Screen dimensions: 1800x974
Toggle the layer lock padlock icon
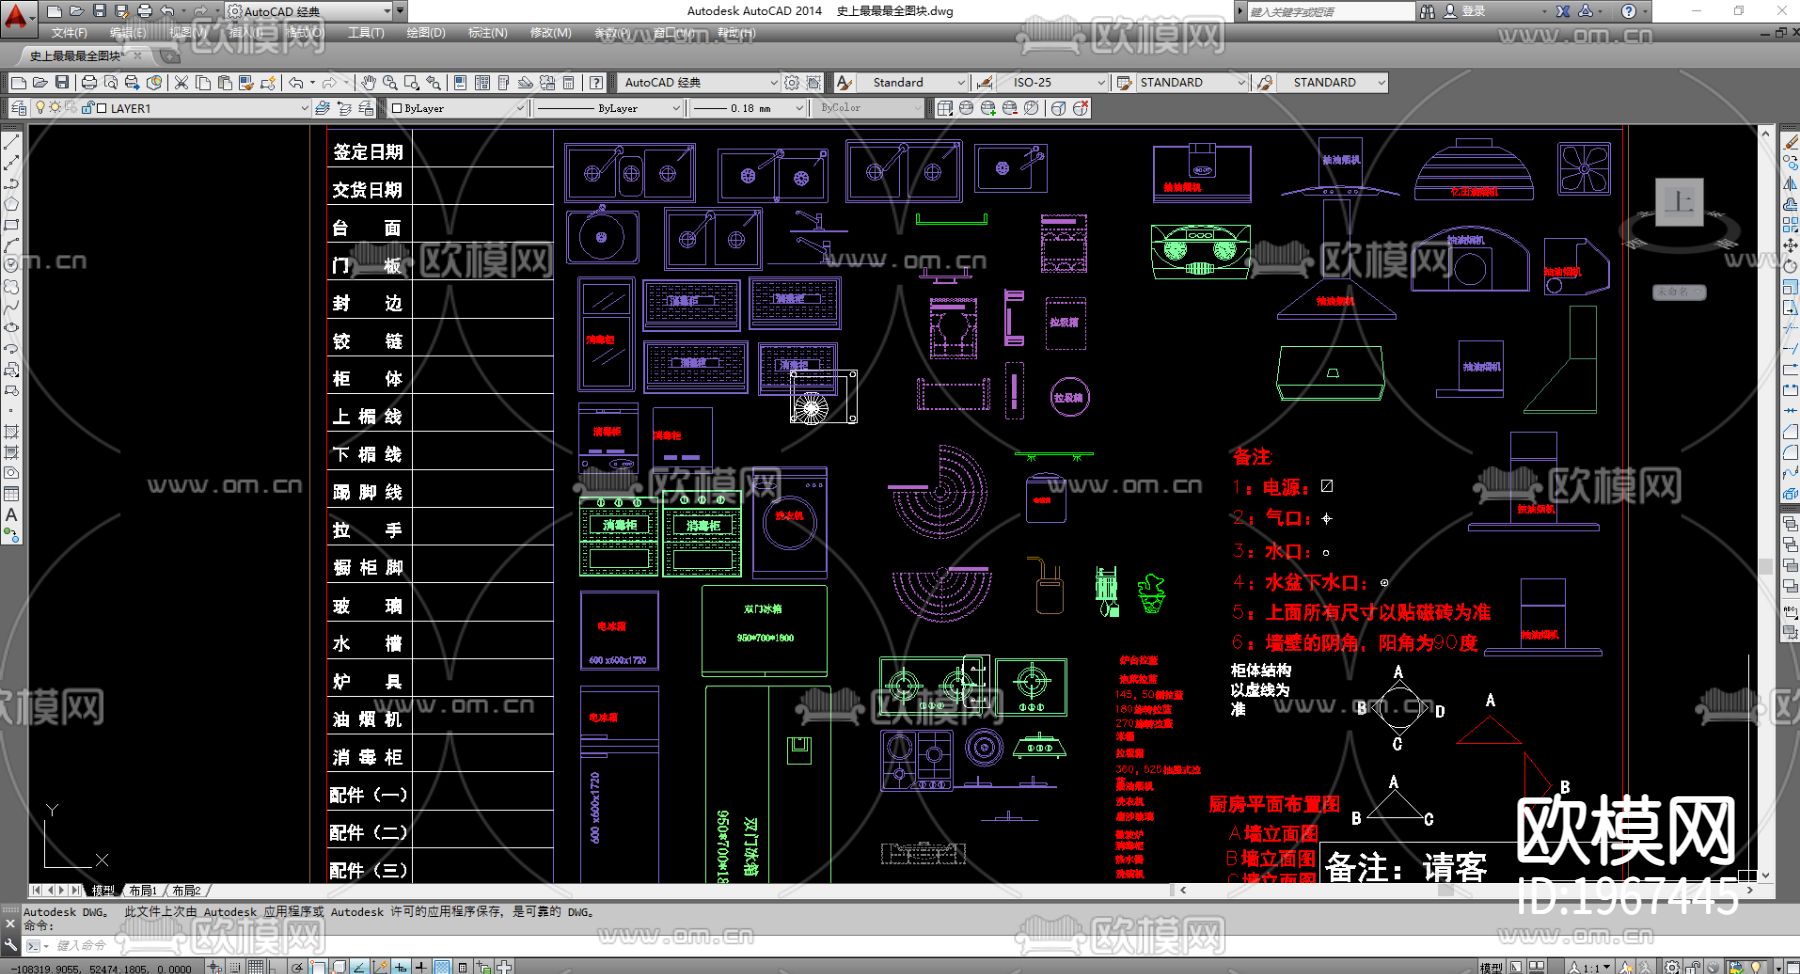(87, 108)
